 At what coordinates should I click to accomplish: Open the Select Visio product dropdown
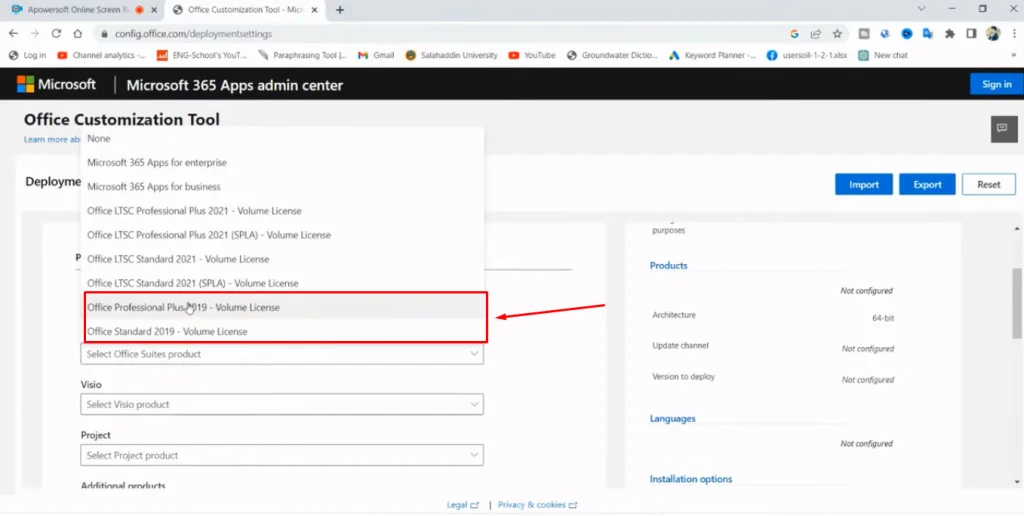282,404
